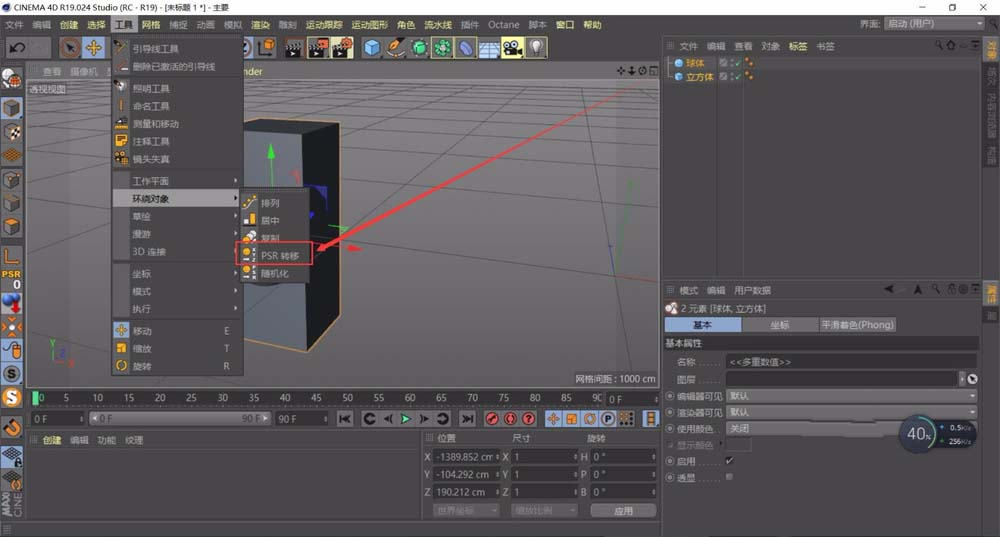The width and height of the screenshot is (1000, 537).
Task: Select 随机化 in the submenu
Action: tap(274, 273)
